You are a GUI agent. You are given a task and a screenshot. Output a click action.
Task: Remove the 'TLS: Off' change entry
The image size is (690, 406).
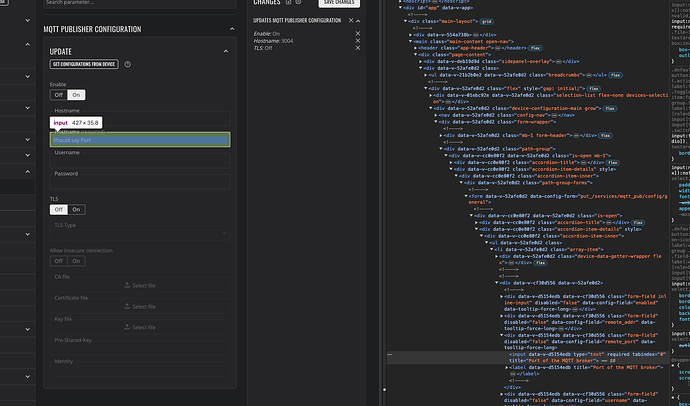[358, 48]
